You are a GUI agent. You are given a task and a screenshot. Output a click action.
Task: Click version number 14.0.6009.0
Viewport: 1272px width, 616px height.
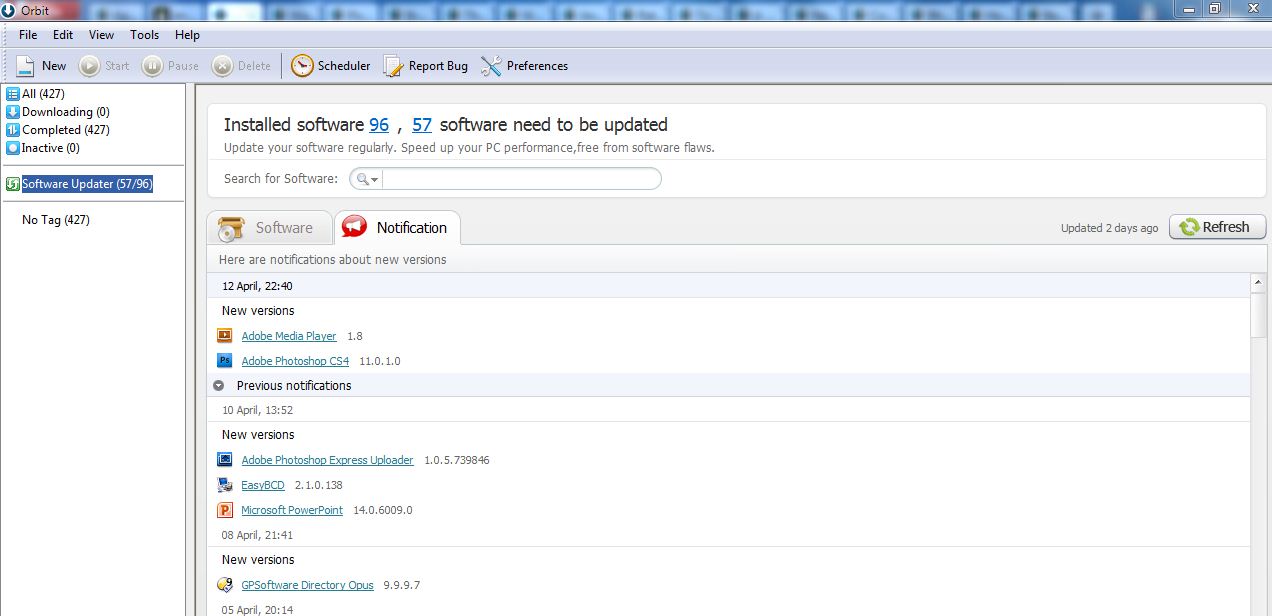click(x=382, y=510)
